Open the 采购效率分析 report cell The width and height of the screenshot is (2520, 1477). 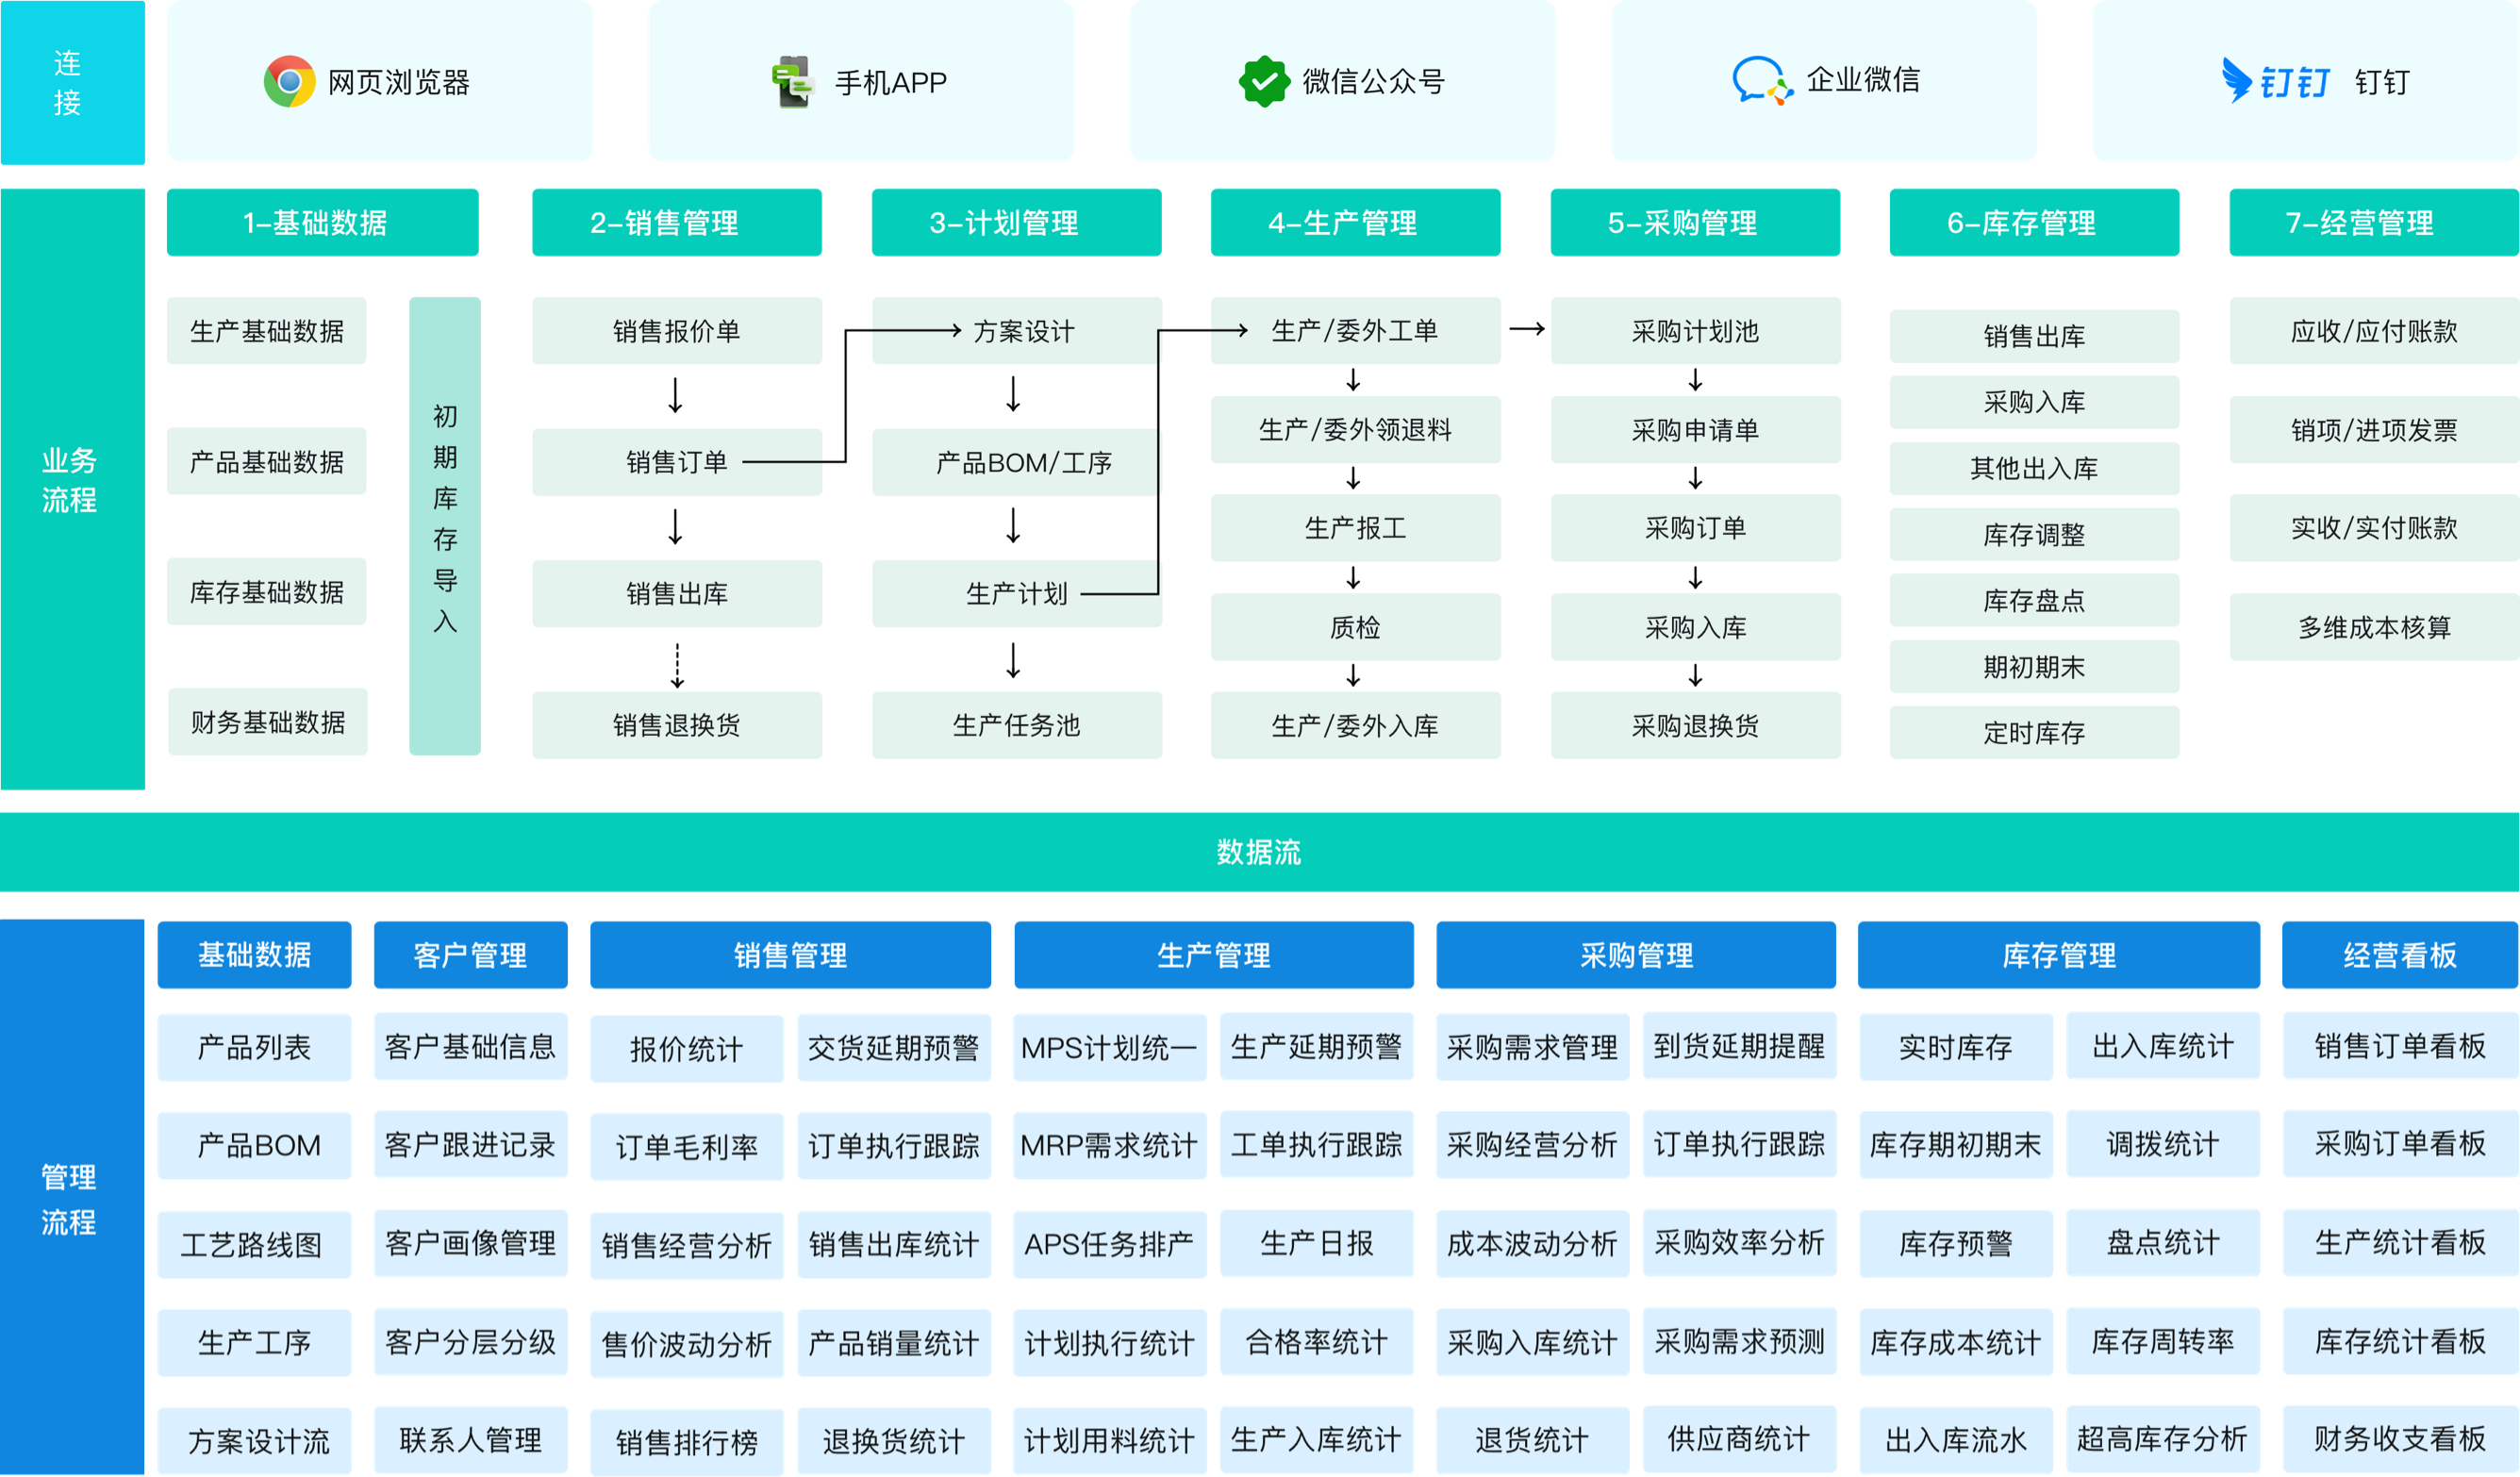[x=1738, y=1242]
